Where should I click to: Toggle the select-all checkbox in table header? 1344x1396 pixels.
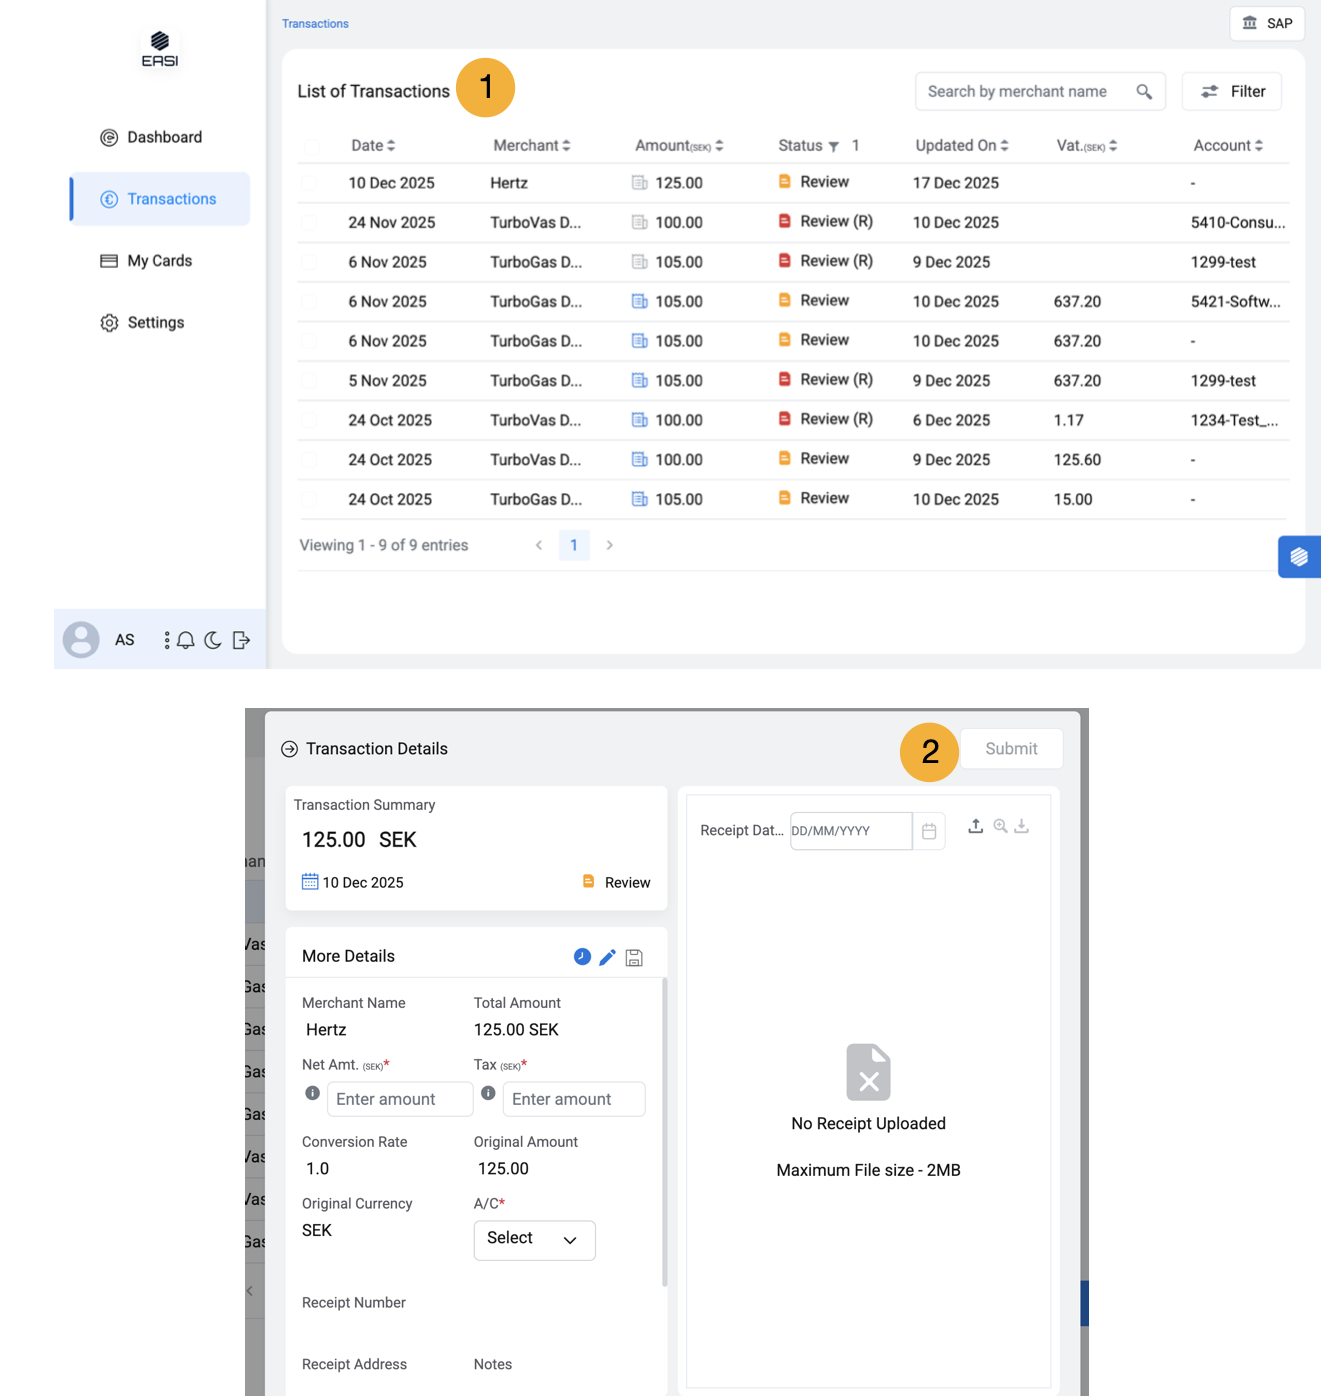(312, 146)
